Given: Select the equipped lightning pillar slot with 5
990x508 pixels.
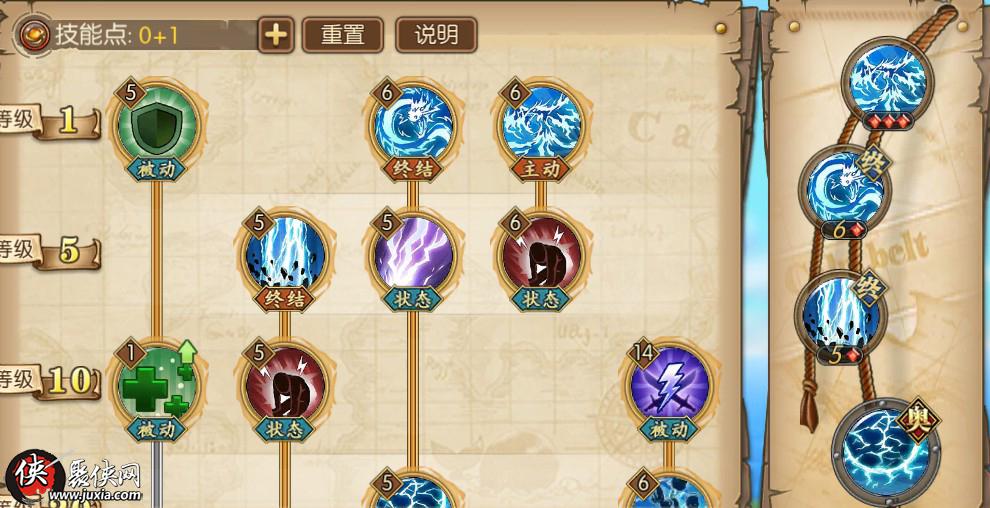Looking at the screenshot, I should 841,317.
